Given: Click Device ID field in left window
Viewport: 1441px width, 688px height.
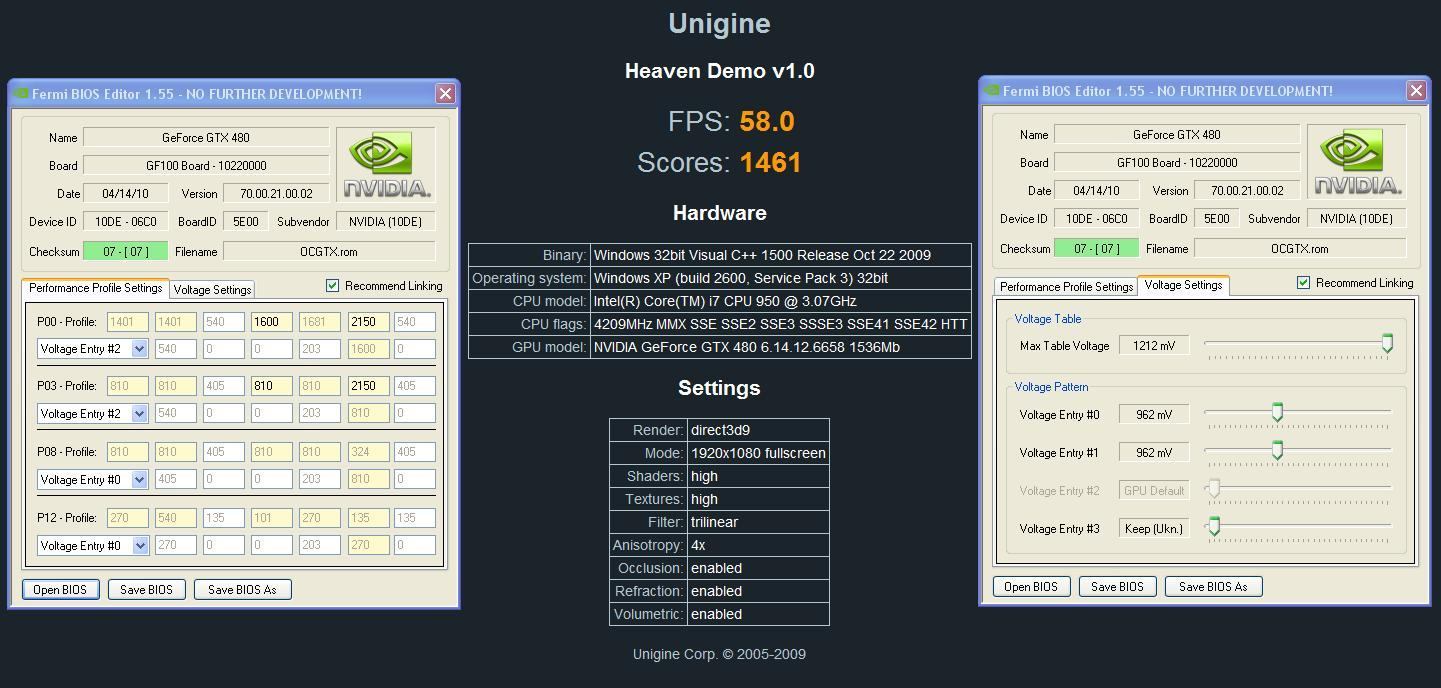Looking at the screenshot, I should [126, 221].
